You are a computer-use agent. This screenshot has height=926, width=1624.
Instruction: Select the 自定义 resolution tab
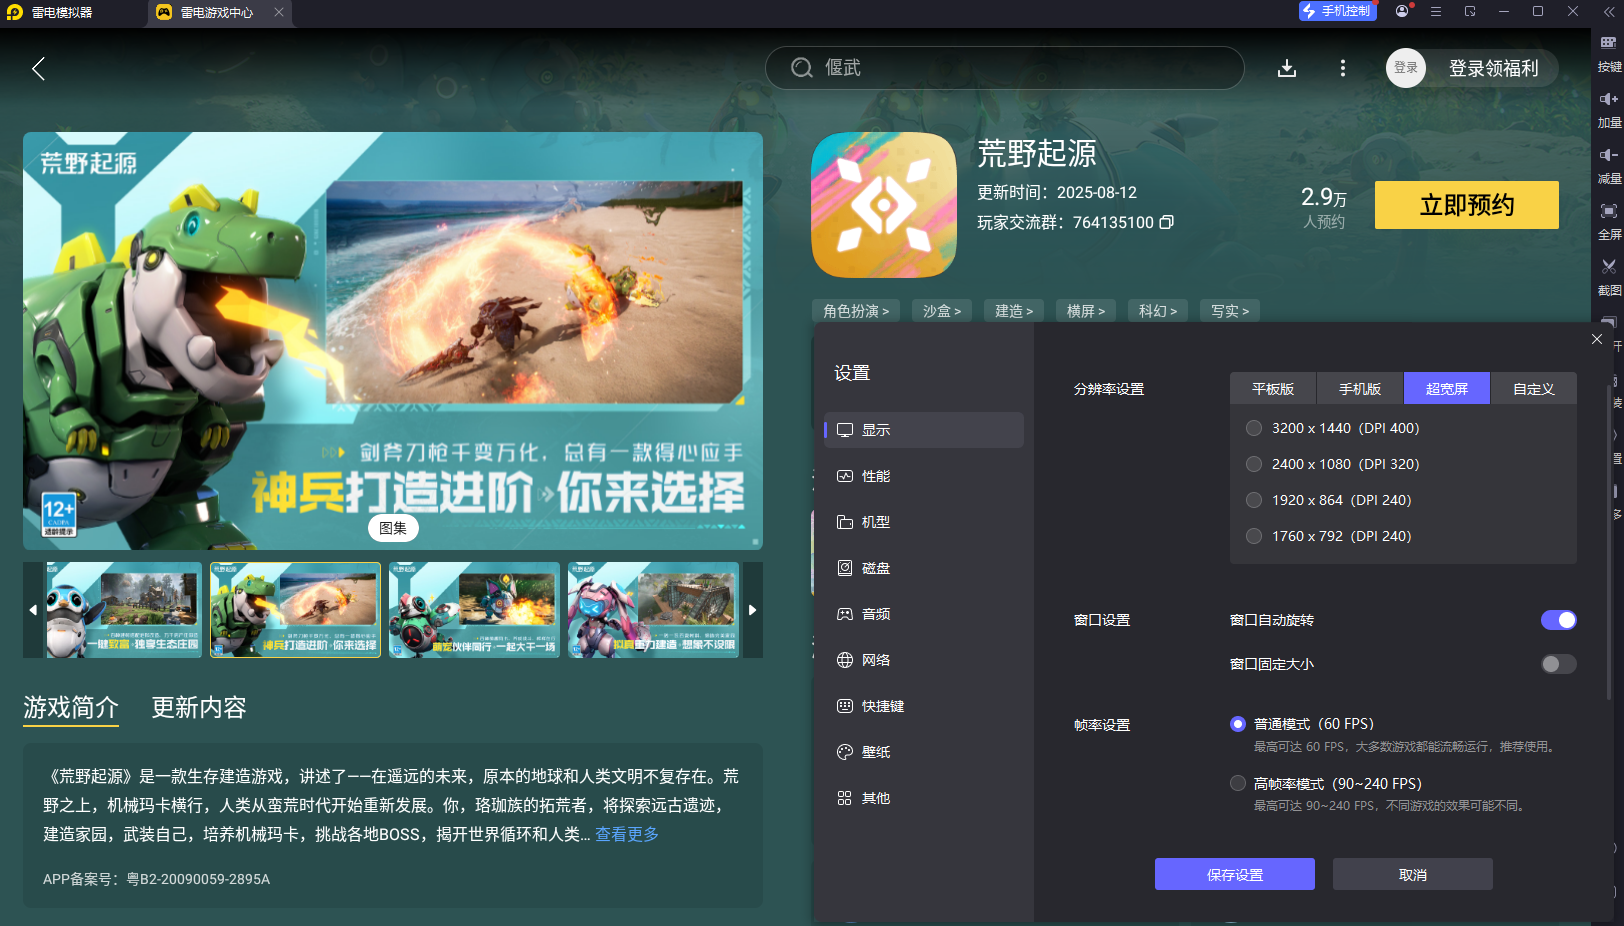[1534, 389]
